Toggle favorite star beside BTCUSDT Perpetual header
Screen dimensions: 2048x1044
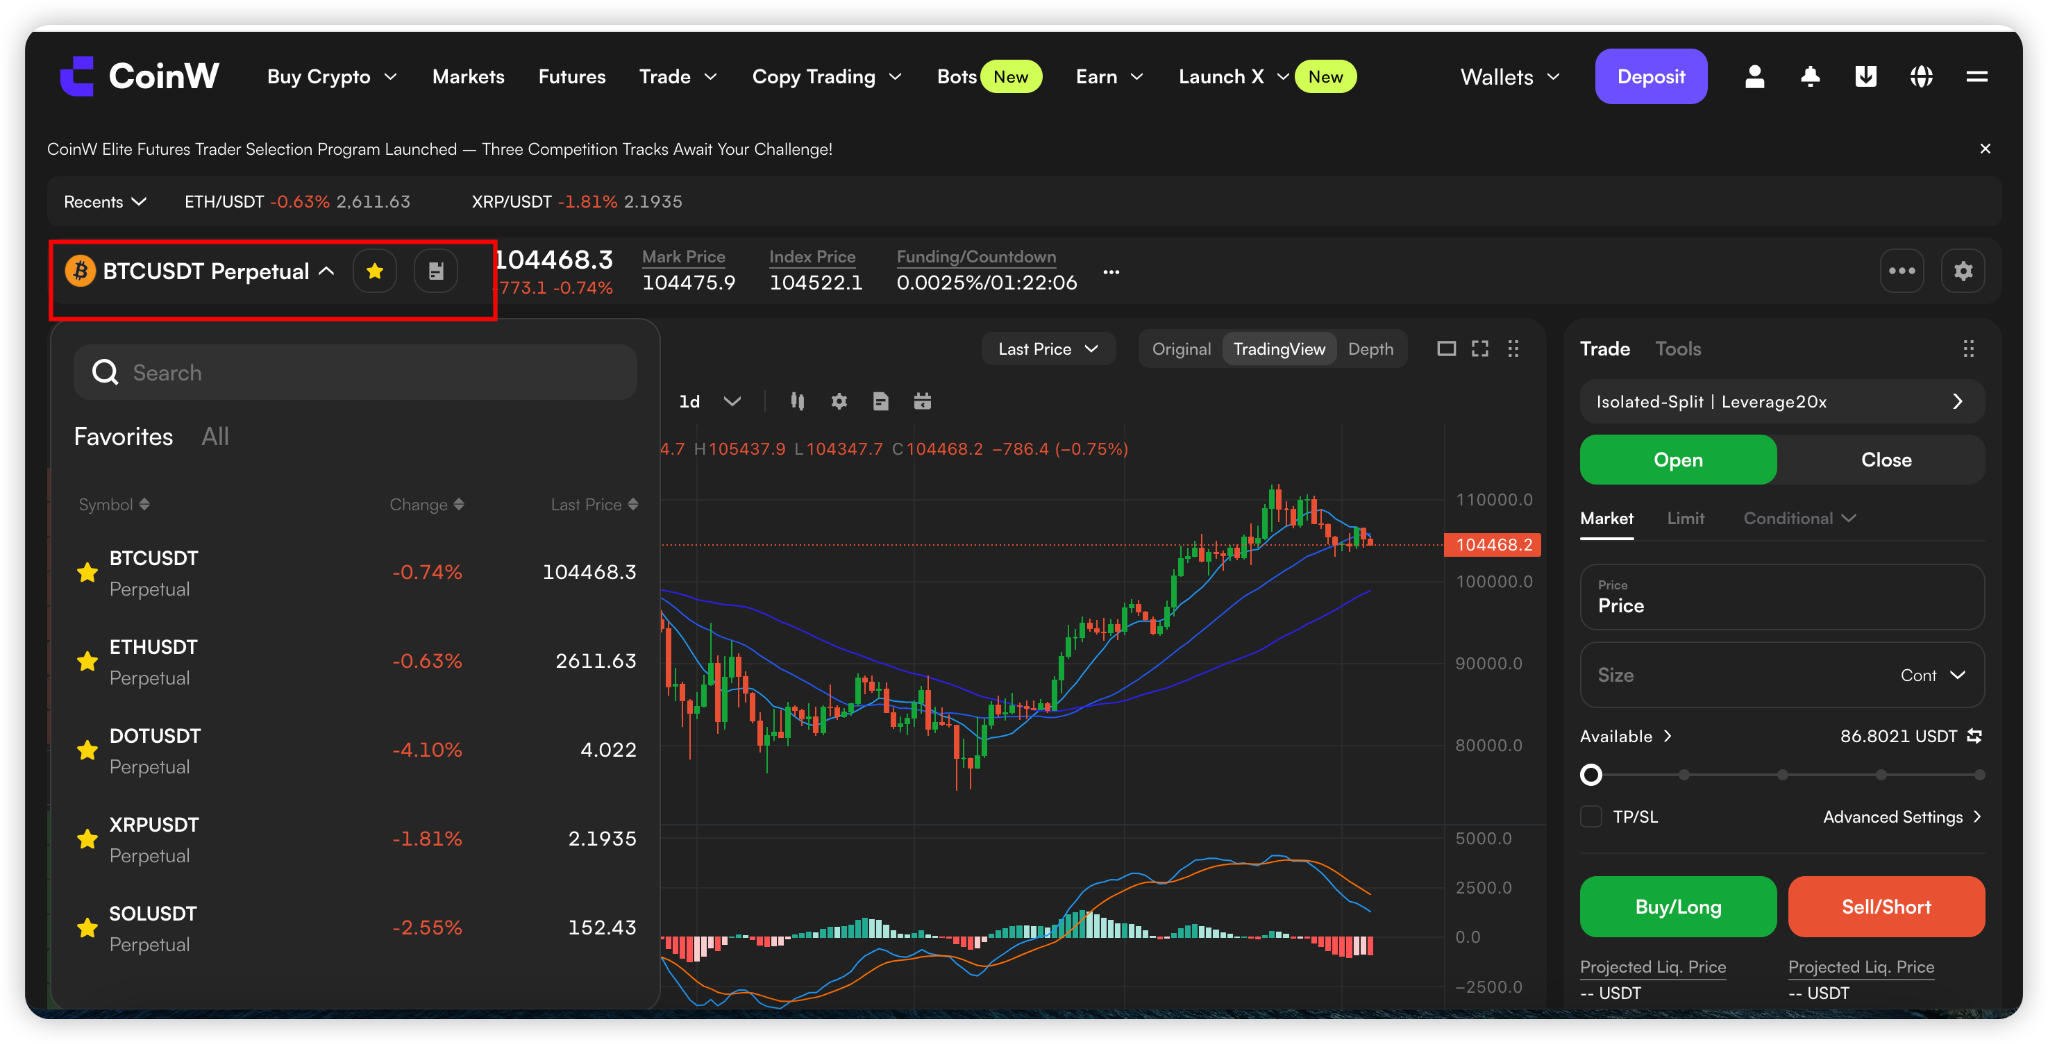click(x=375, y=271)
